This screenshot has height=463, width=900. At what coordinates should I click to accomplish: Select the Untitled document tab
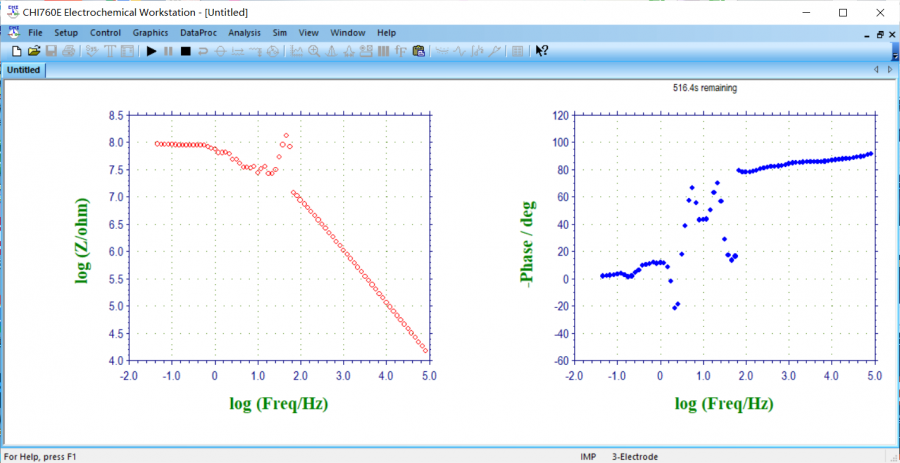click(23, 70)
